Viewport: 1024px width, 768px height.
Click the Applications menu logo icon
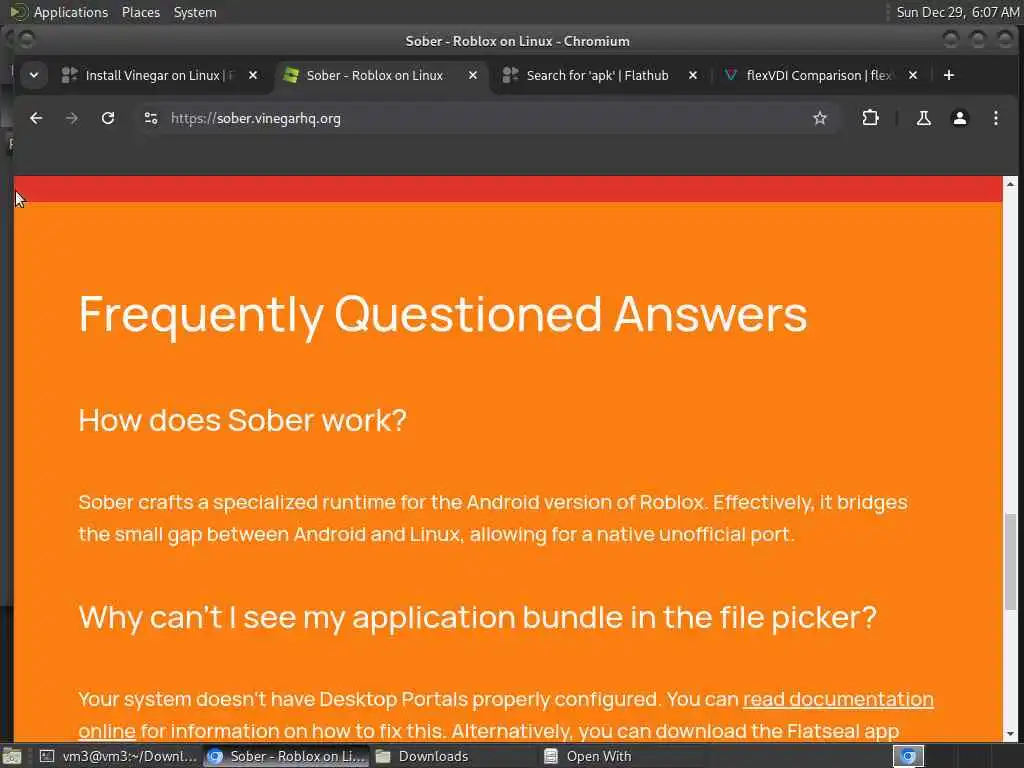(18, 12)
